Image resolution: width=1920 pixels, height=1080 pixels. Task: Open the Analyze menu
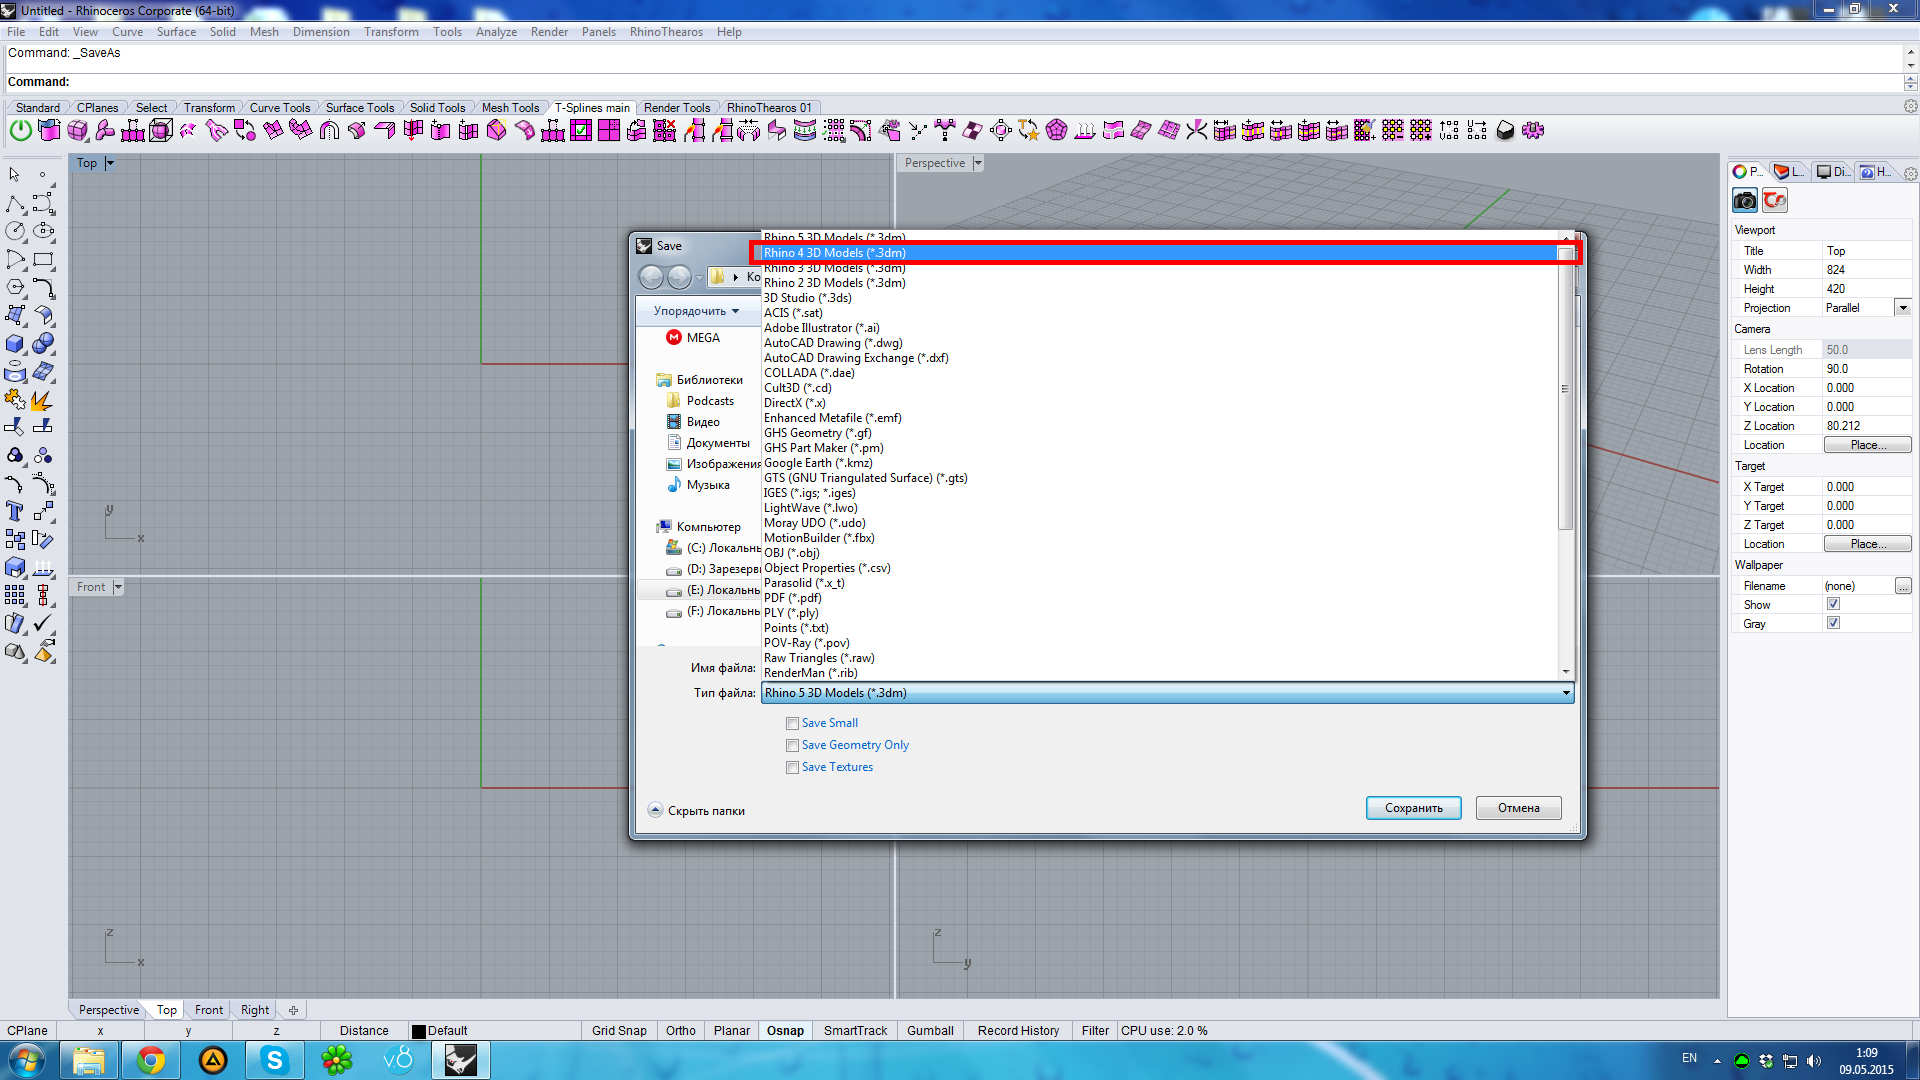coord(496,32)
